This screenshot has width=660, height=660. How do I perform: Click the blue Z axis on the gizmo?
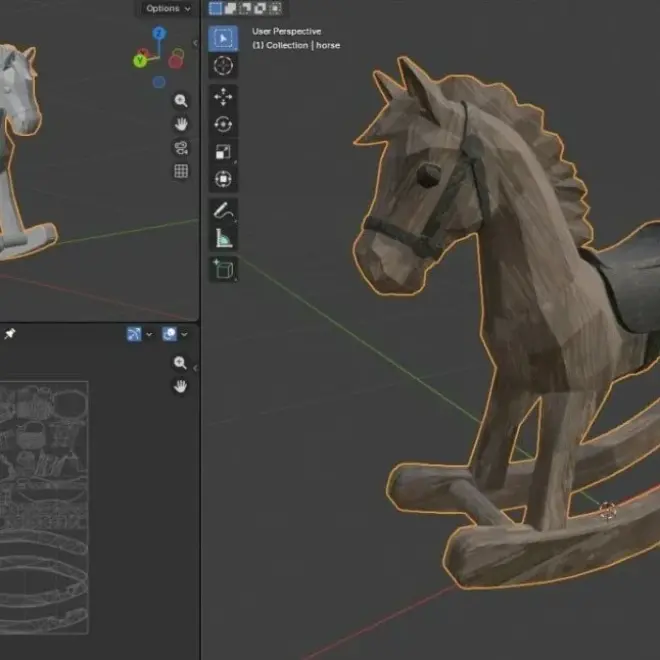pyautogui.click(x=158, y=34)
